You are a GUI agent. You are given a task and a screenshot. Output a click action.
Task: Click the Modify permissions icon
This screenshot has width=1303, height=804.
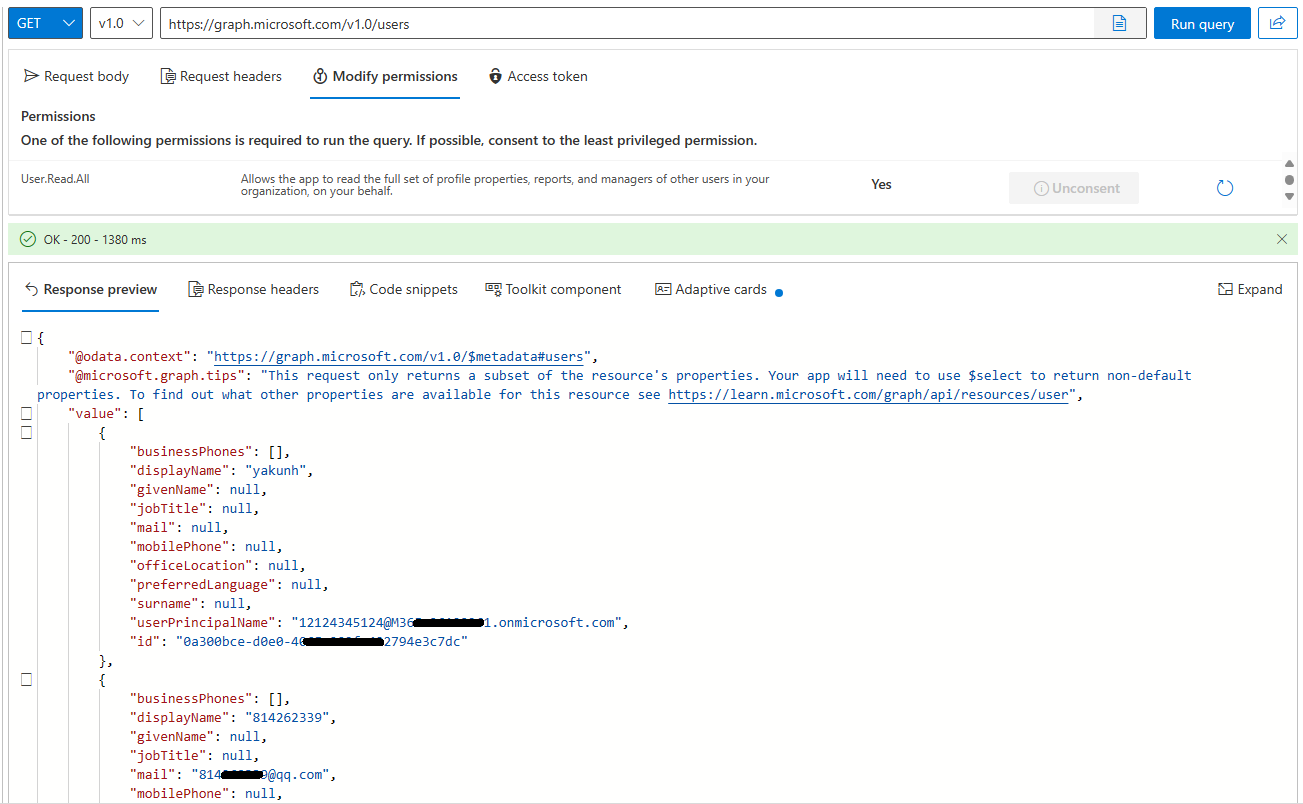tap(320, 76)
